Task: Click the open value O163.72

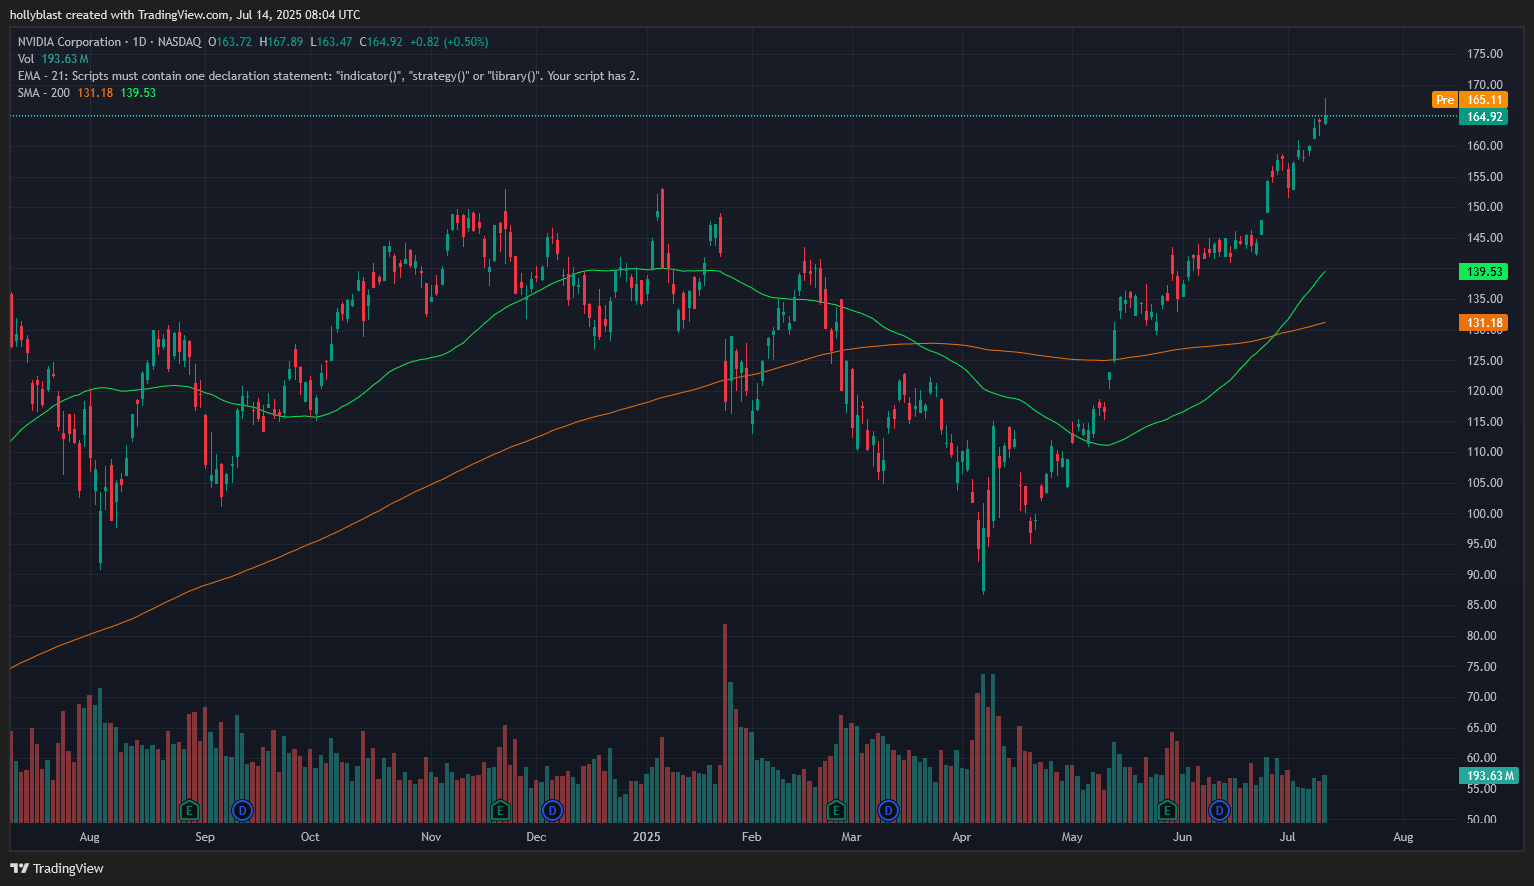Action: pyautogui.click(x=230, y=42)
